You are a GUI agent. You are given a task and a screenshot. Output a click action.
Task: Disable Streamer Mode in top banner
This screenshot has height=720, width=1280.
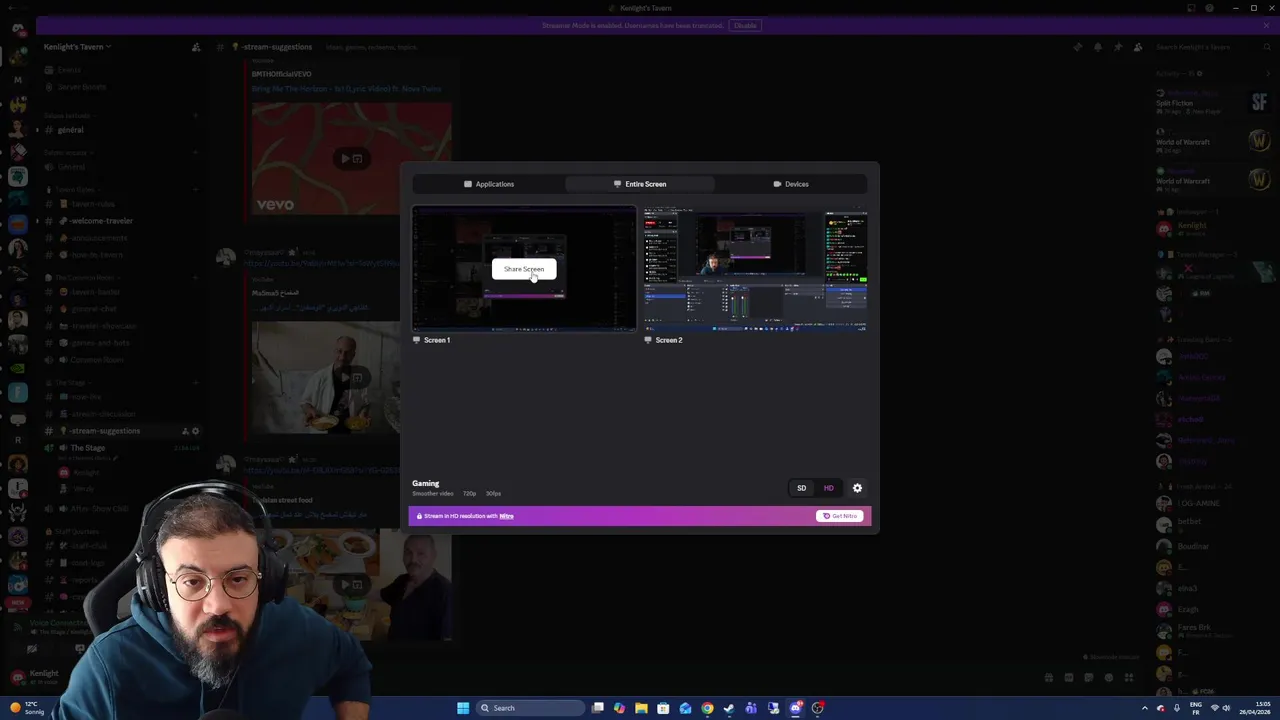(x=745, y=25)
